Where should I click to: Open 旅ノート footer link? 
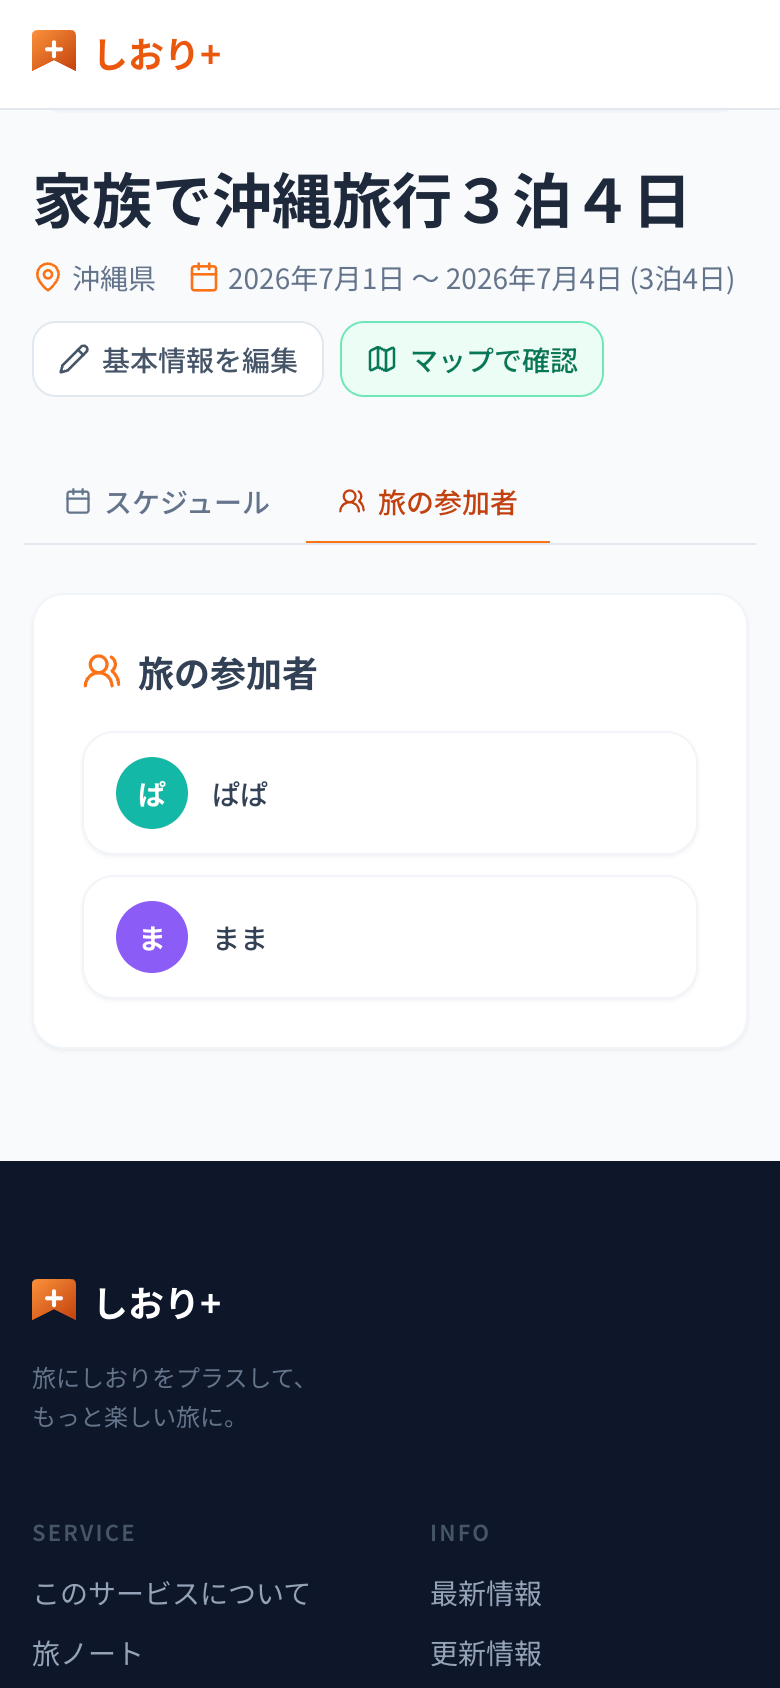[87, 1653]
